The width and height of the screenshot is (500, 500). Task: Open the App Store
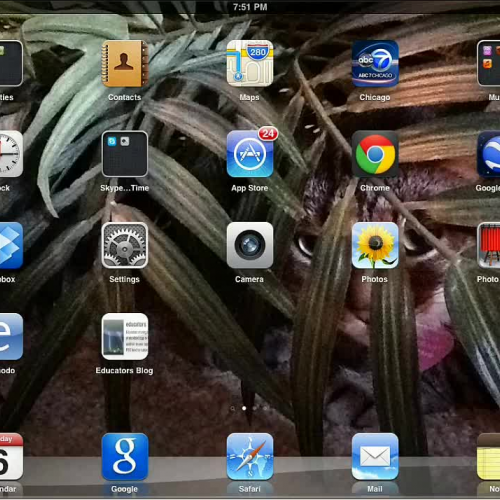tap(250, 154)
